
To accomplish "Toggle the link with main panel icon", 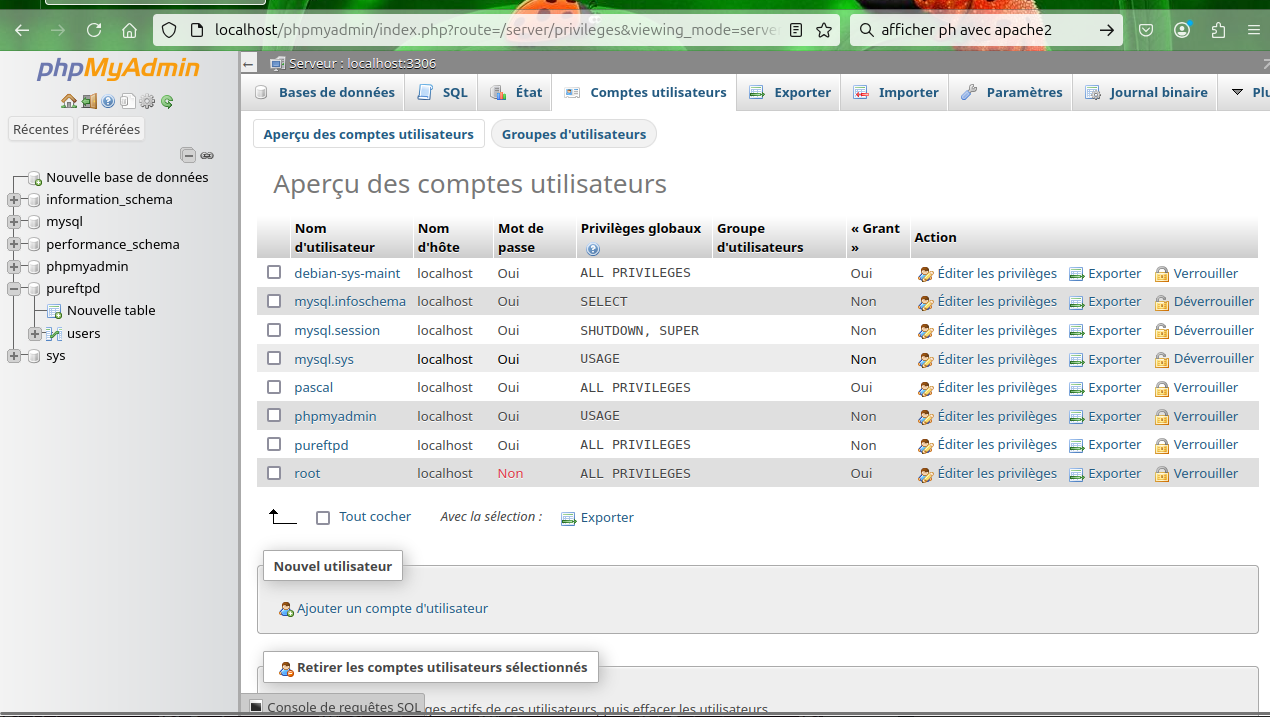I will click(207, 155).
